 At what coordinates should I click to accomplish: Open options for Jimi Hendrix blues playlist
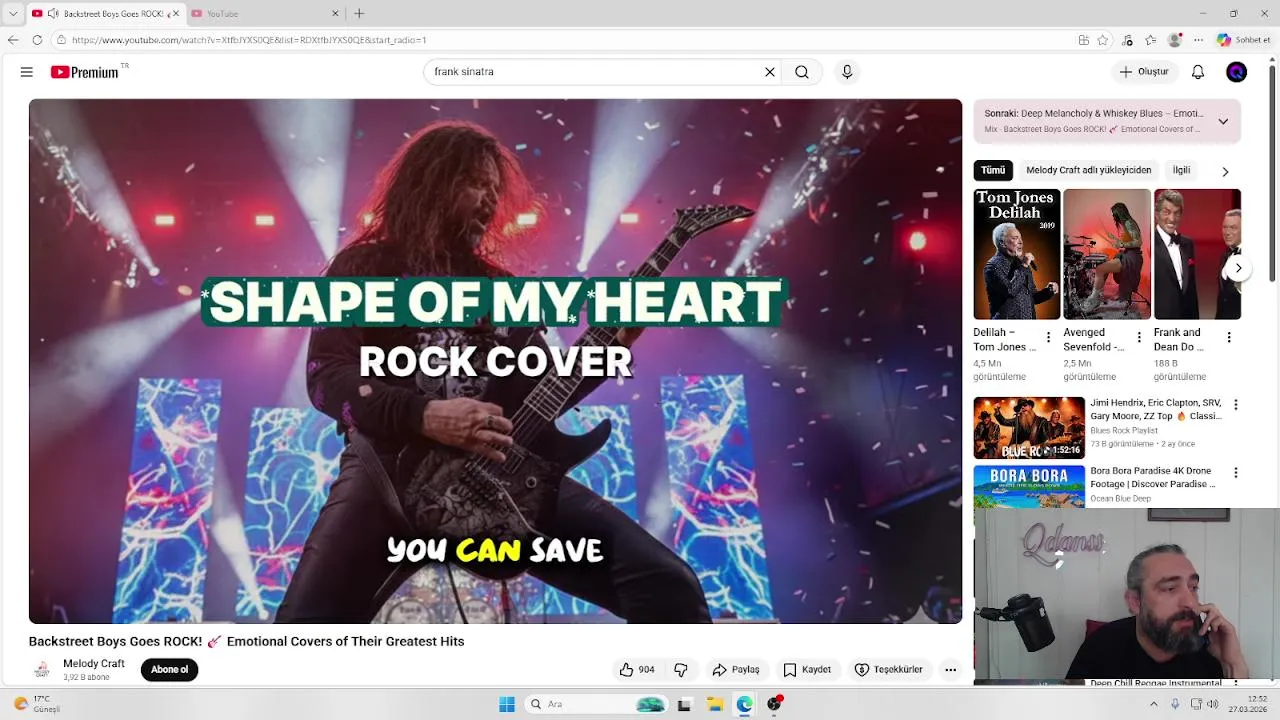tap(1235, 405)
